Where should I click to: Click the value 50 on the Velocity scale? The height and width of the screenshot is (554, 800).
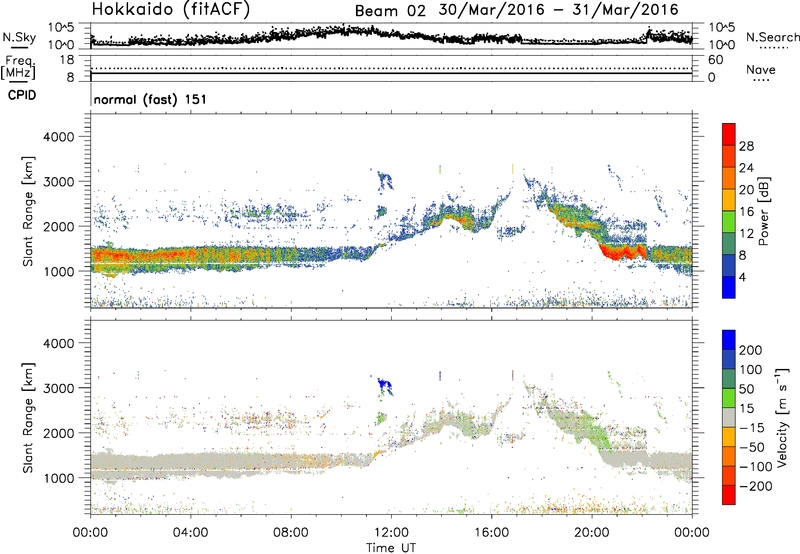click(x=746, y=389)
